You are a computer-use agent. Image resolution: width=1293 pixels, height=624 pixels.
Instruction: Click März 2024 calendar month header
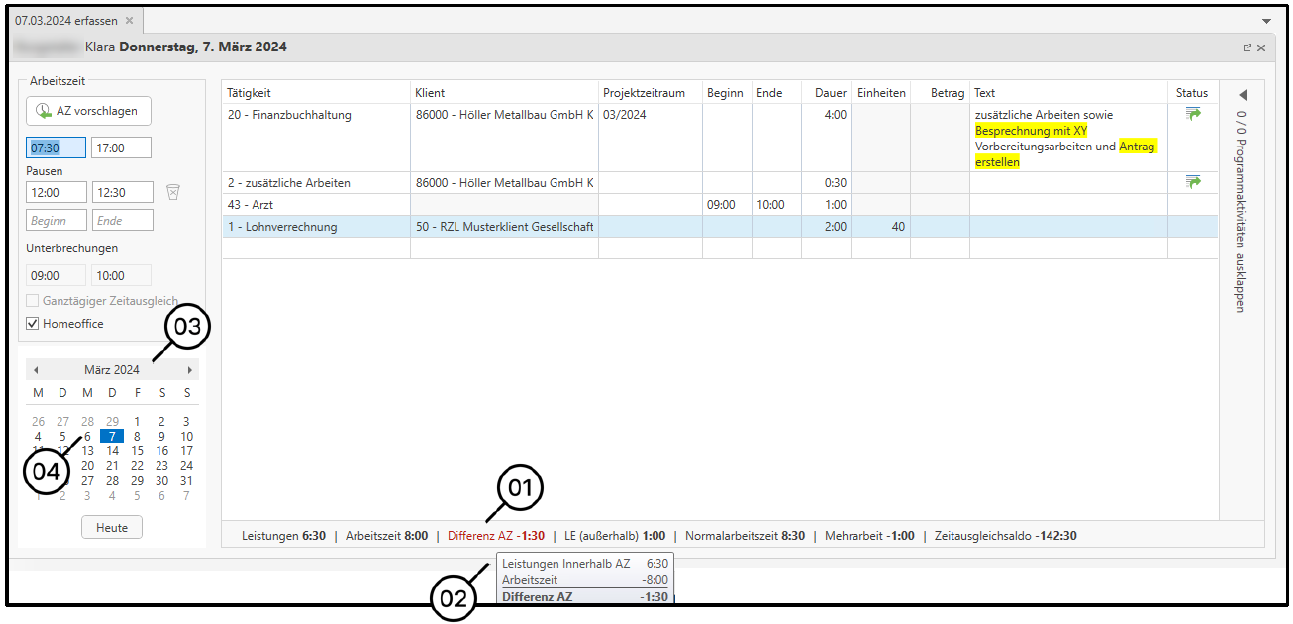tap(112, 370)
